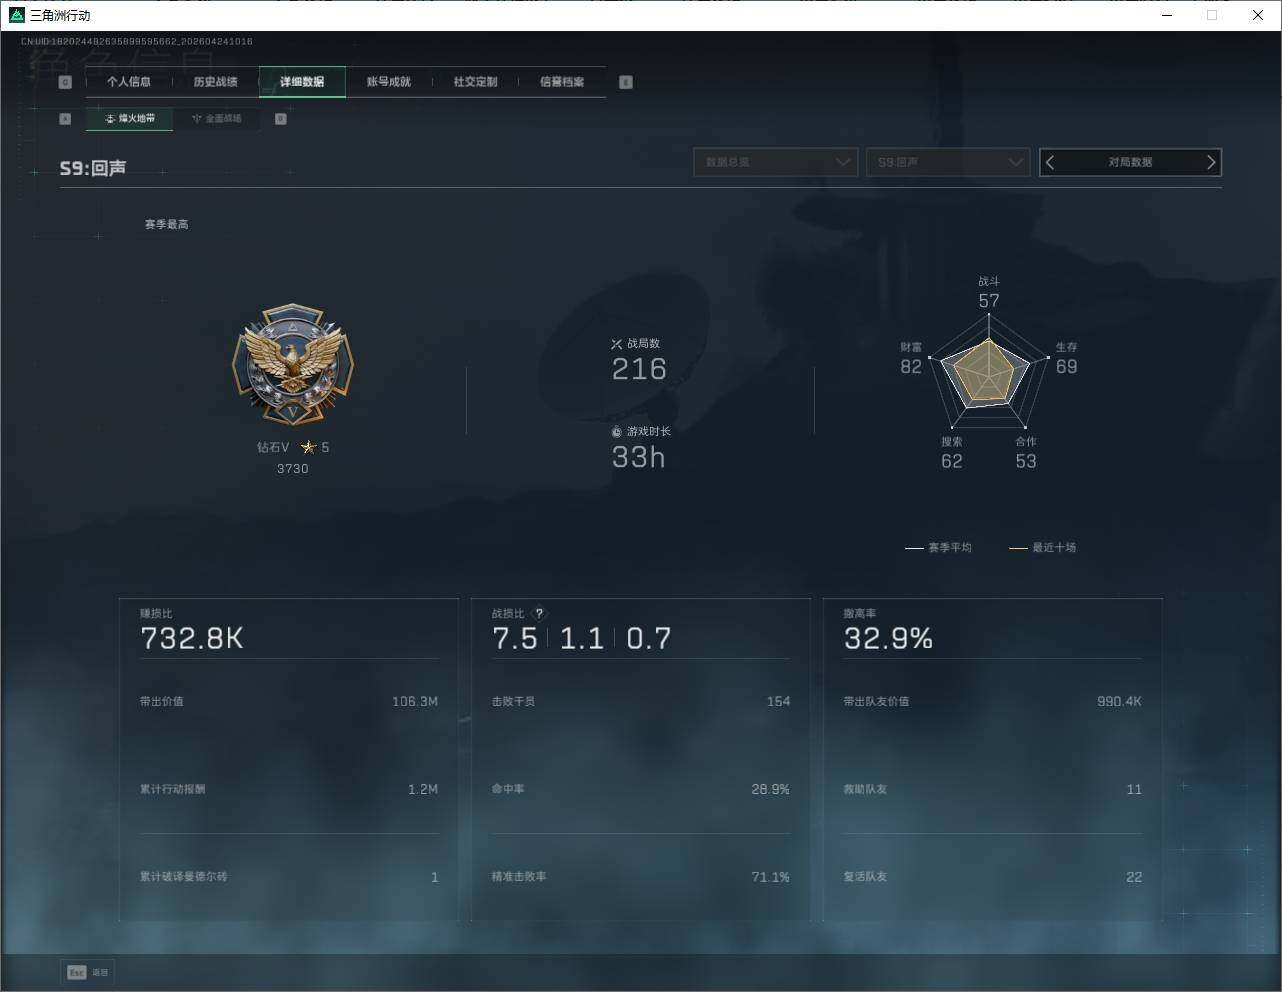The width and height of the screenshot is (1282, 992).
Task: Select the 详细数据 tab
Action: click(x=302, y=82)
